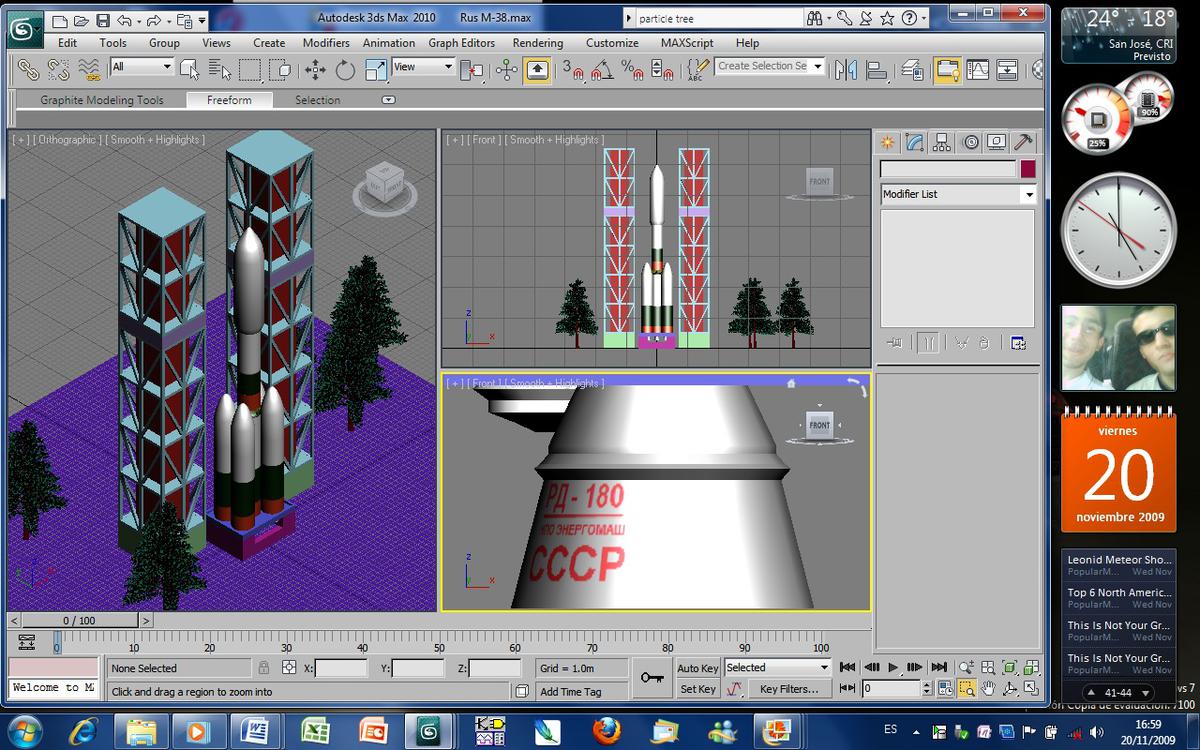1200x750 pixels.
Task: Open the Display command panel tab
Action: (996, 142)
